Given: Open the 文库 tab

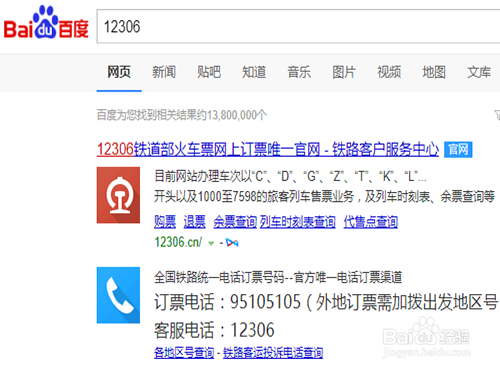Looking at the screenshot, I should pyautogui.click(x=479, y=72).
